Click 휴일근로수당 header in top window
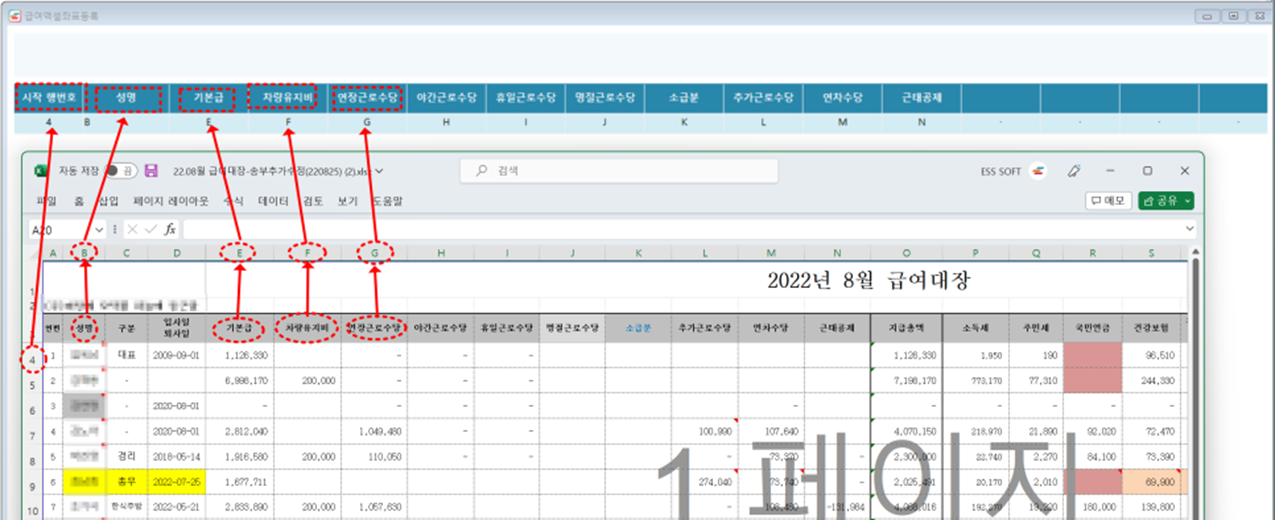Image resolution: width=1275 pixels, height=520 pixels. tap(526, 98)
